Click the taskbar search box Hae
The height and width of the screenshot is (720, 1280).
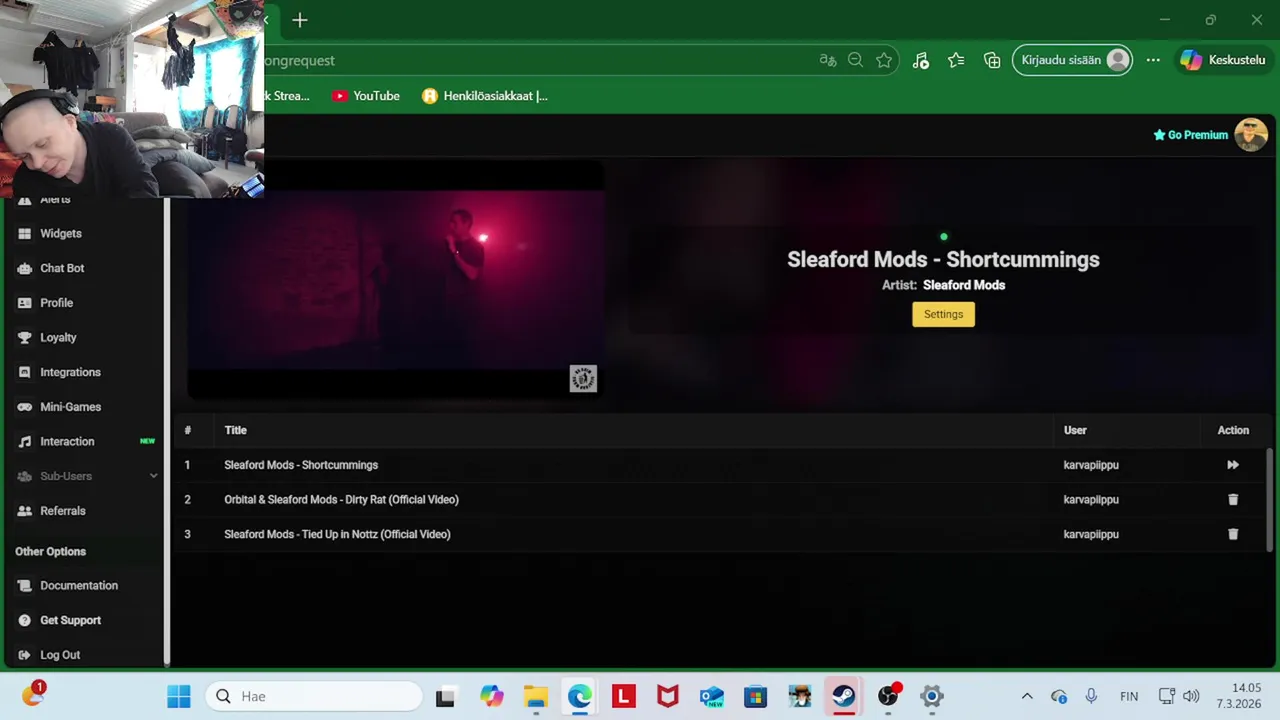click(x=315, y=696)
